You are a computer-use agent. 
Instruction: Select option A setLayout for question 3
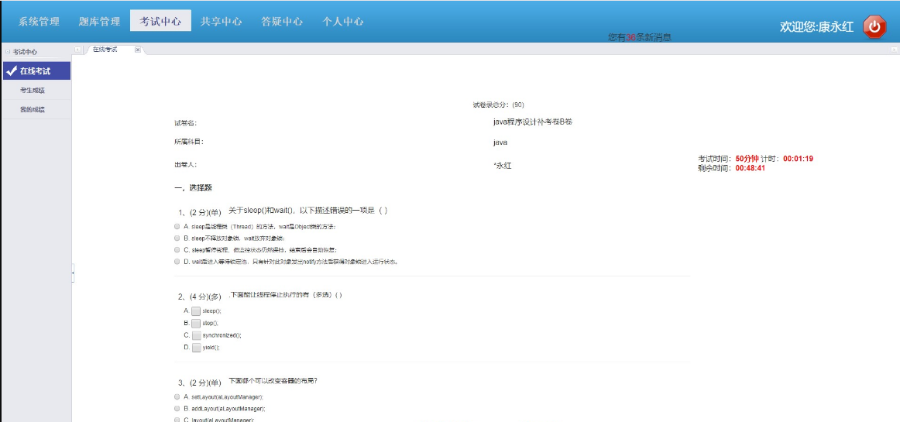[177, 397]
